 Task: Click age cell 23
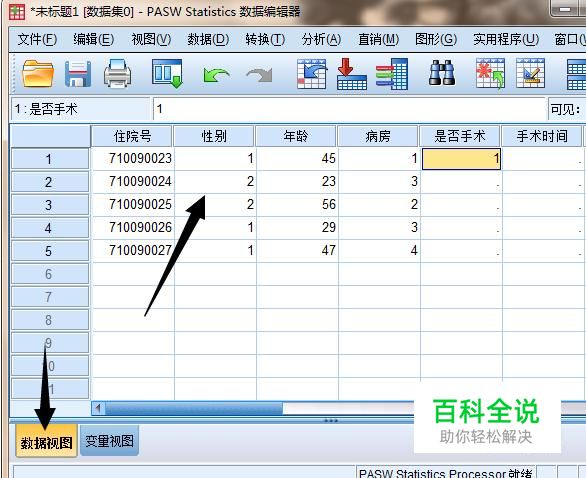(297, 182)
